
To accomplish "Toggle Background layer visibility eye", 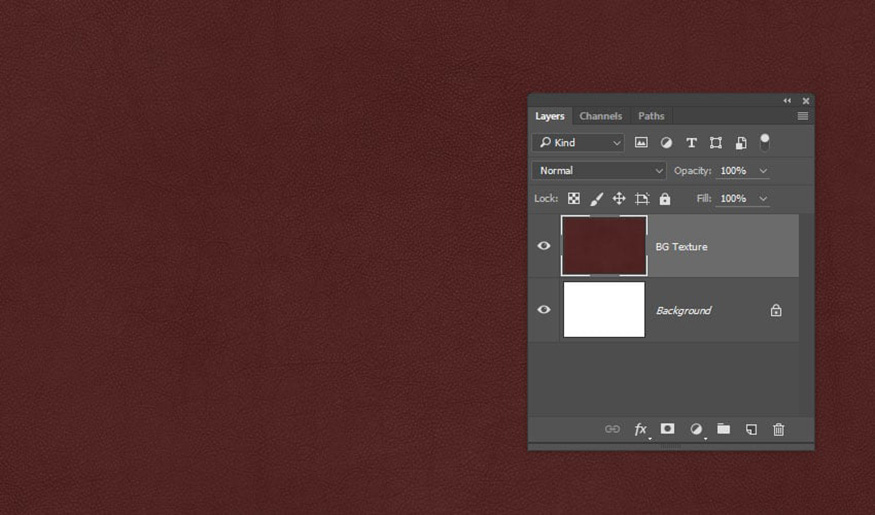I will (x=544, y=310).
